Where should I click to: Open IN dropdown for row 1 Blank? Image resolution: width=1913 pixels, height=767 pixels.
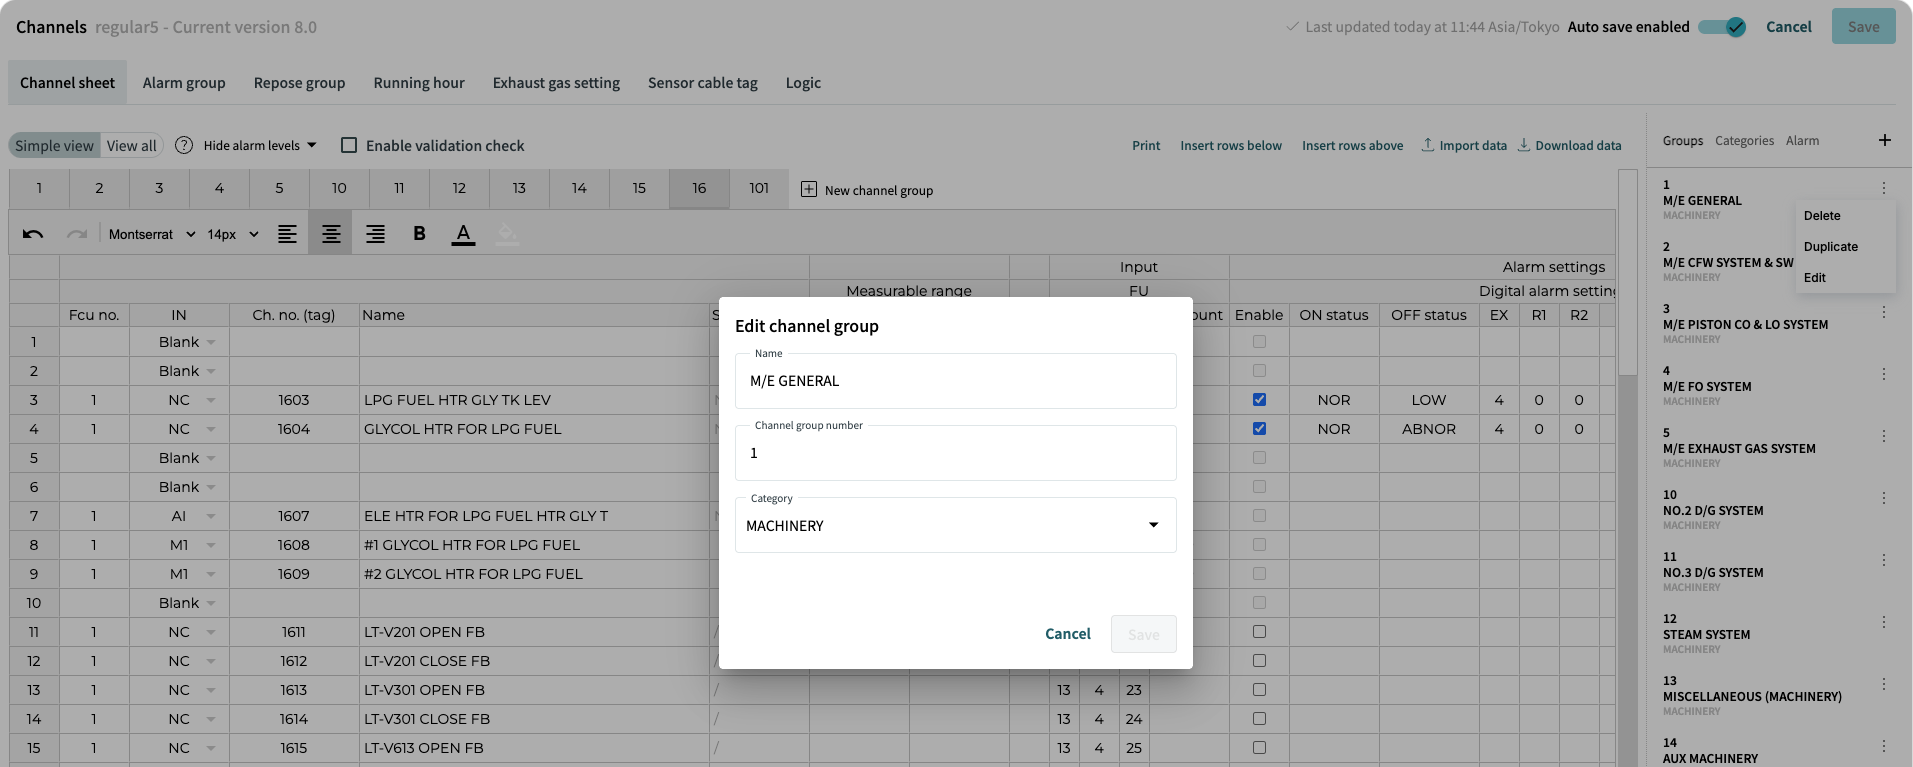211,342
